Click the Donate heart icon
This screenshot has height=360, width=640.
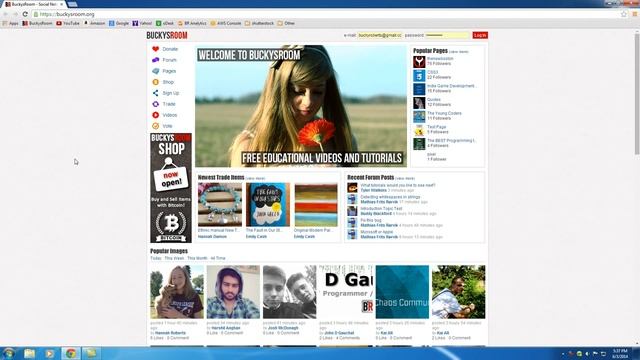click(x=156, y=49)
